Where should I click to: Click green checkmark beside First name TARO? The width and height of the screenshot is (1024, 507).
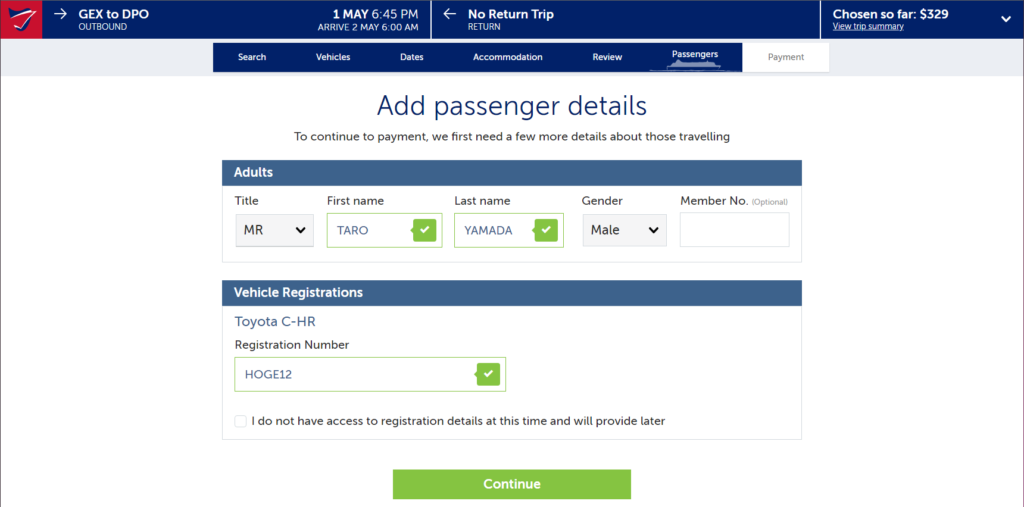coord(424,230)
